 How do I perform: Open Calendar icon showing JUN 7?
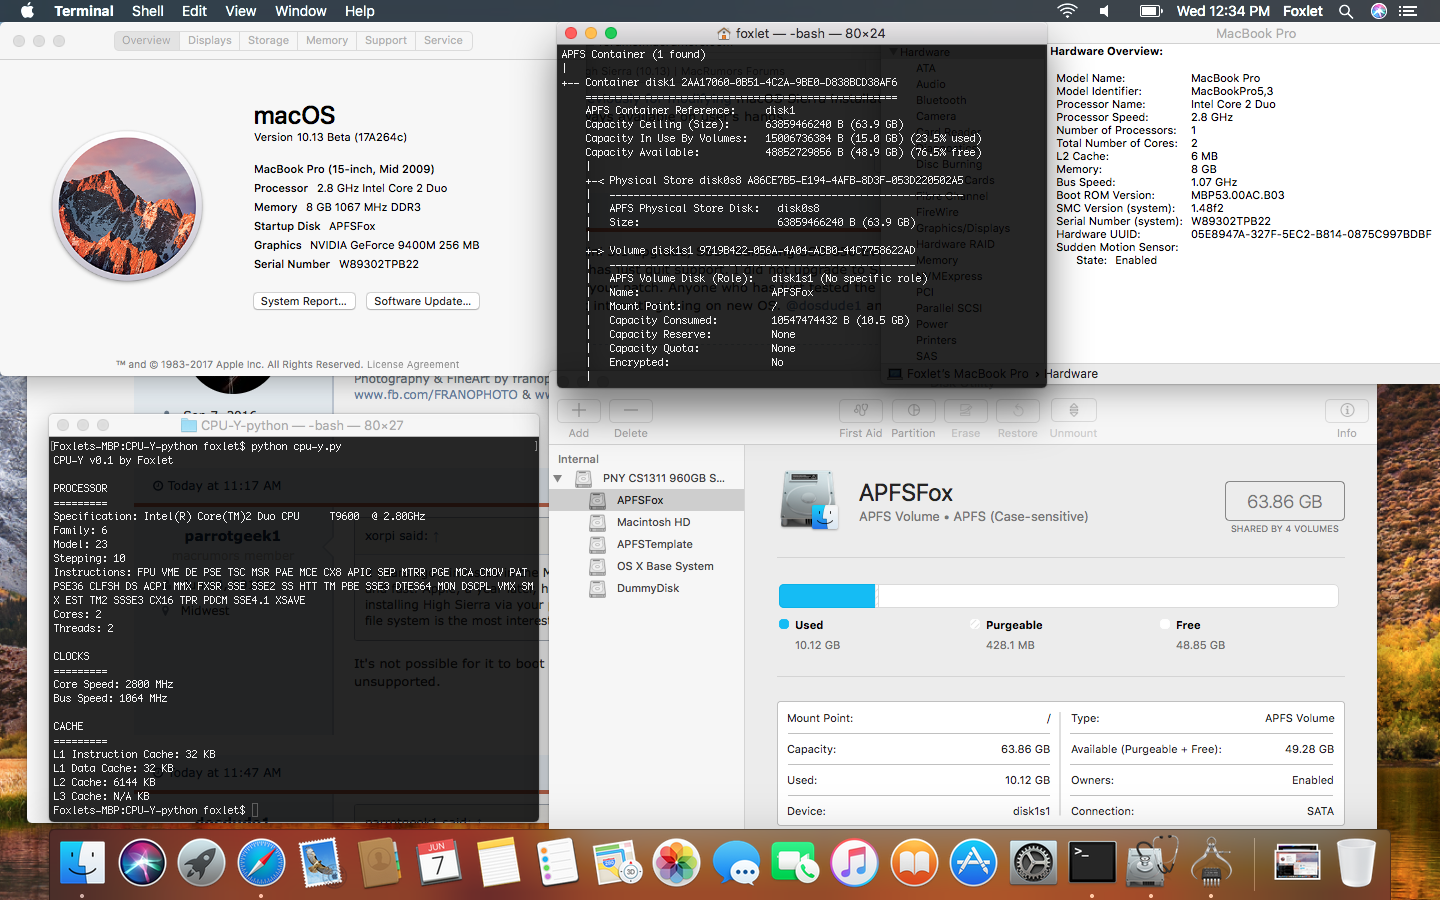[x=438, y=862]
